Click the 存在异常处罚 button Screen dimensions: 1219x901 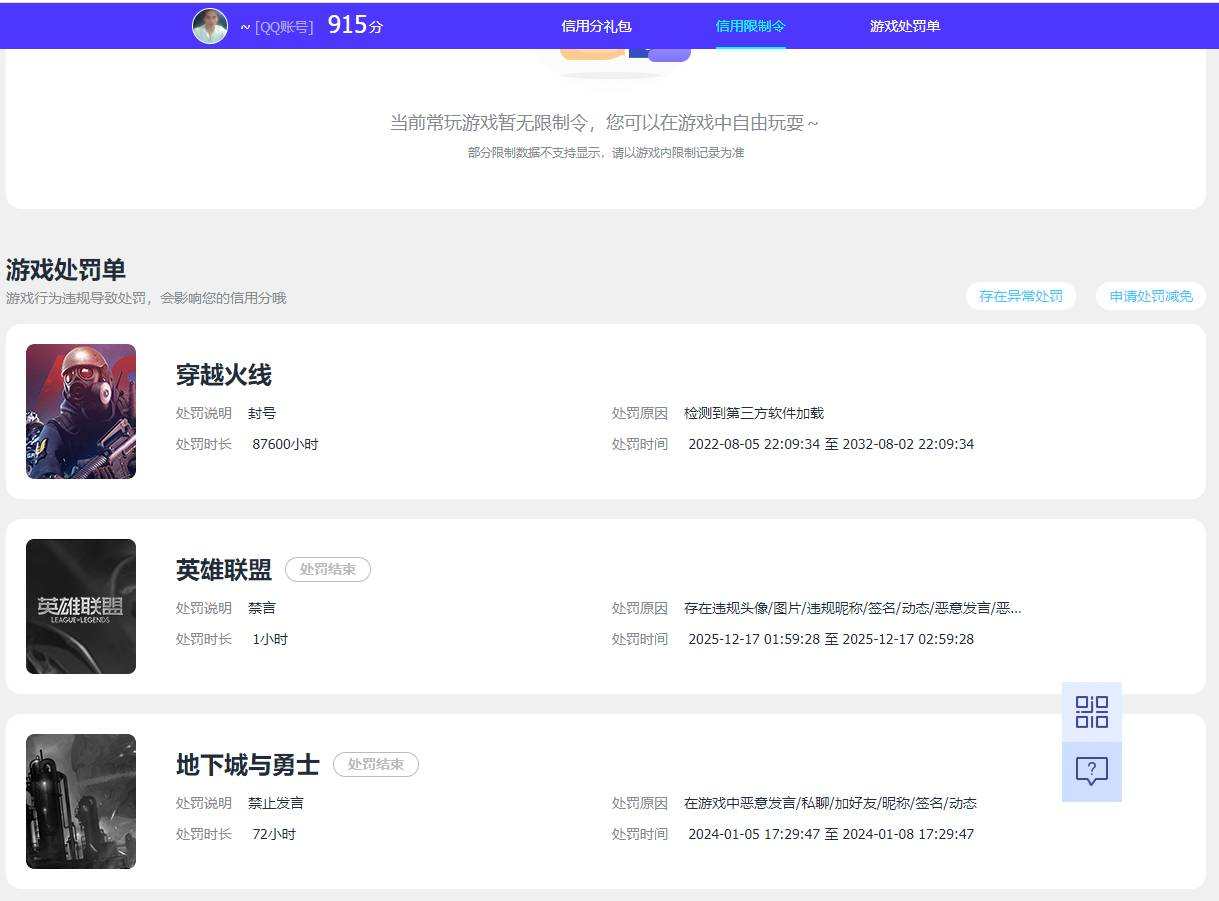point(1021,296)
